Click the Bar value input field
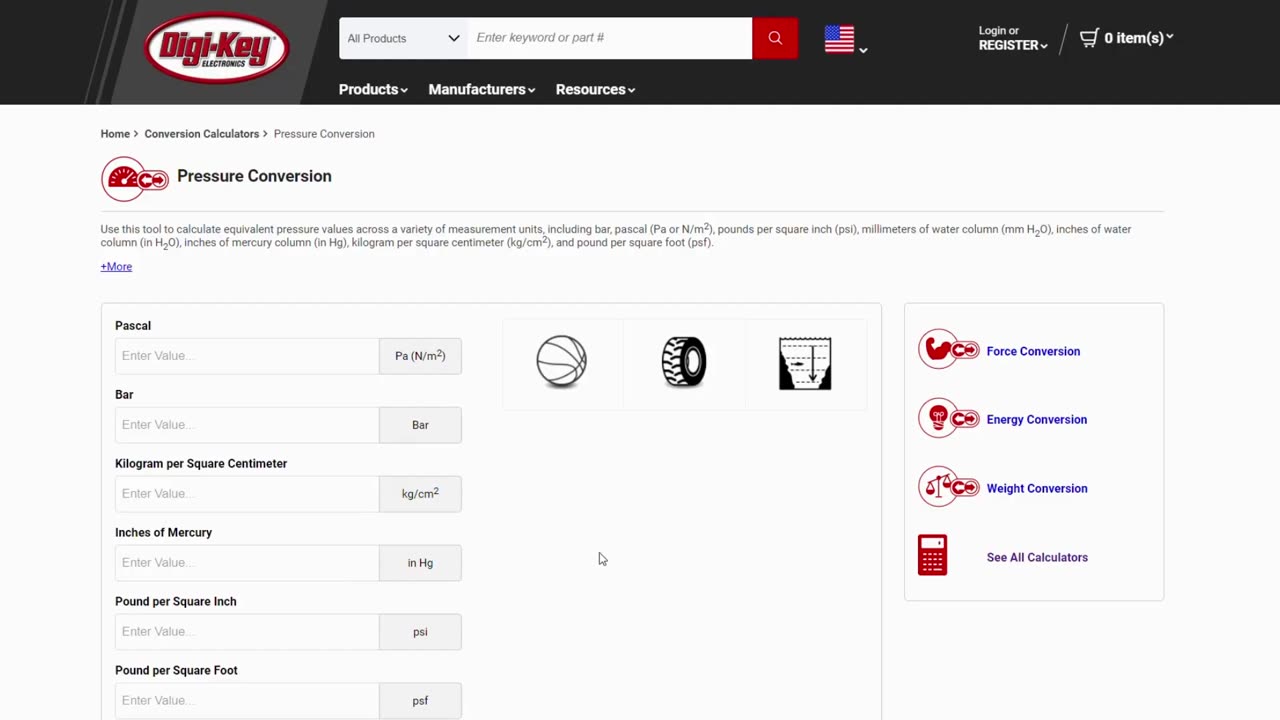The width and height of the screenshot is (1280, 720). pyautogui.click(x=247, y=425)
